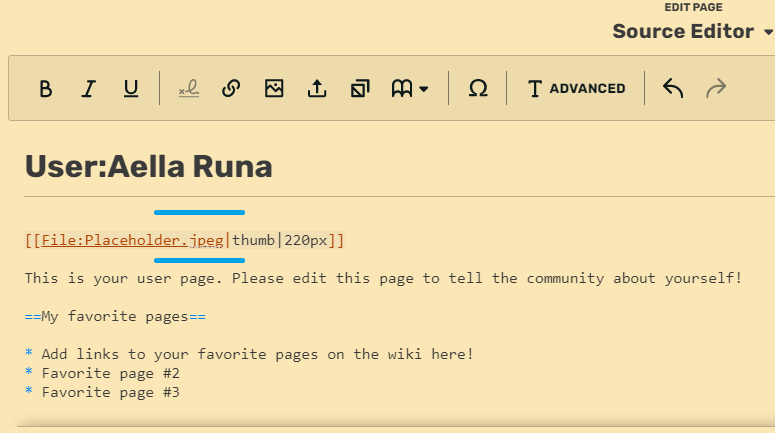Open the gallery/template insert icon

click(360, 89)
